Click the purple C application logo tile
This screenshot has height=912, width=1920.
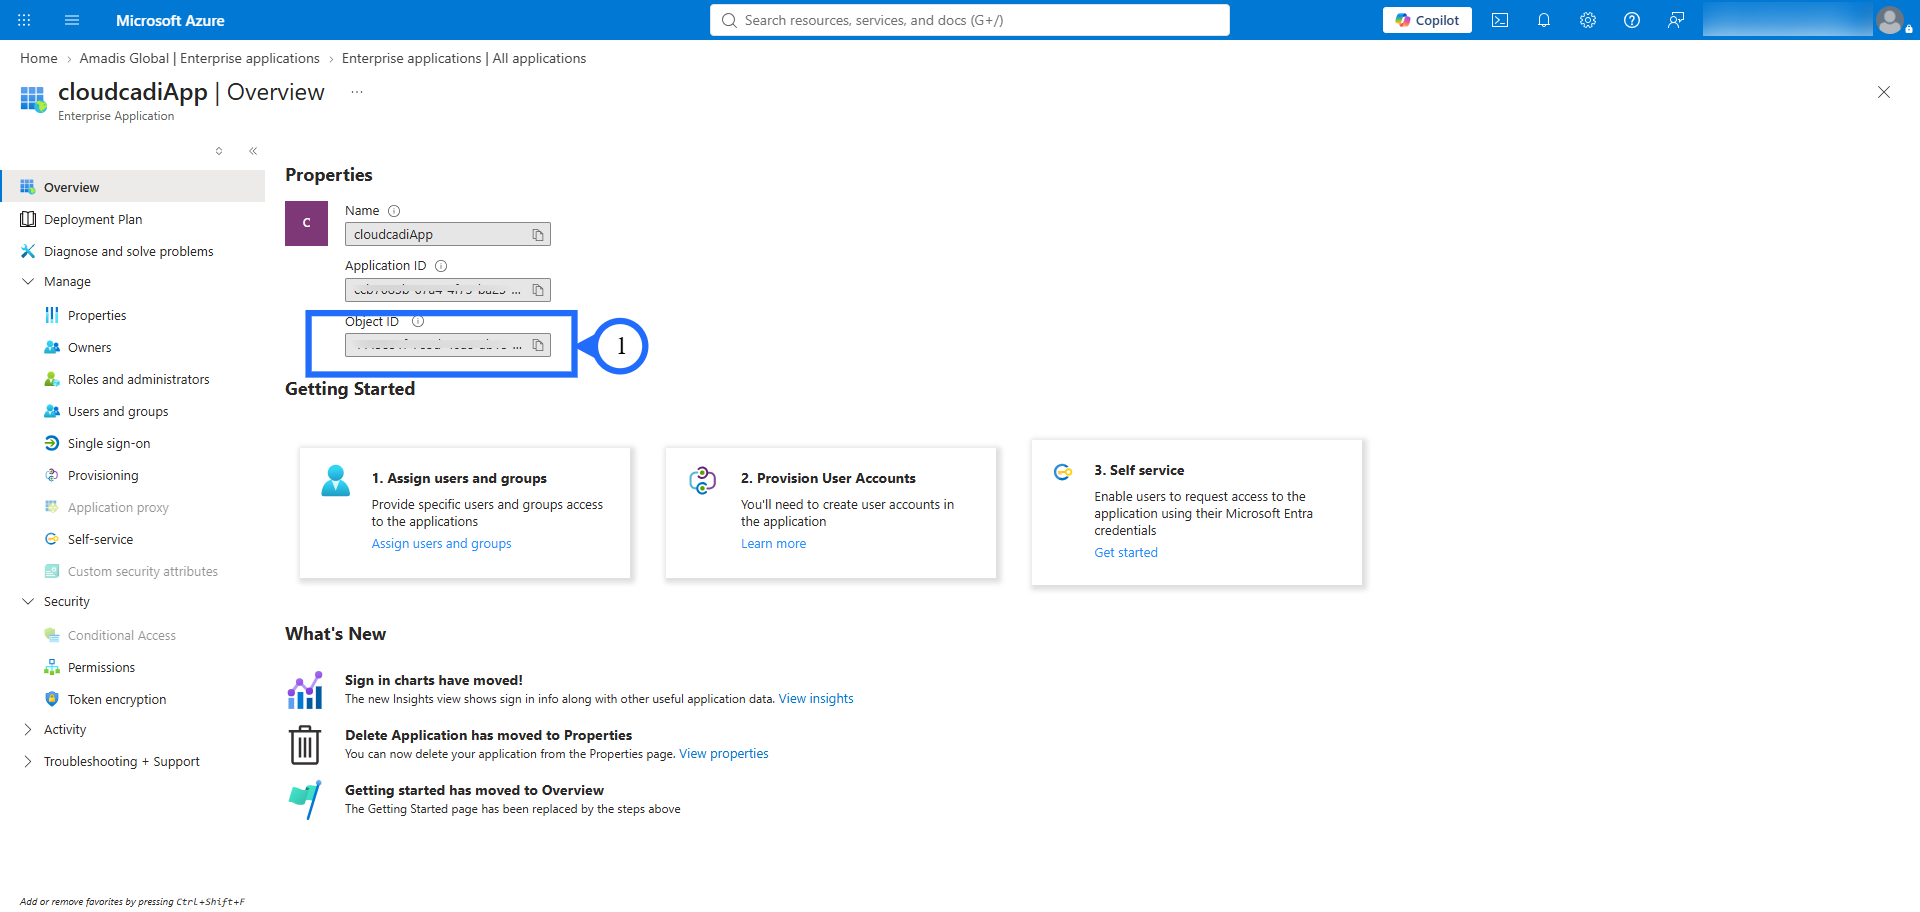[x=306, y=223]
